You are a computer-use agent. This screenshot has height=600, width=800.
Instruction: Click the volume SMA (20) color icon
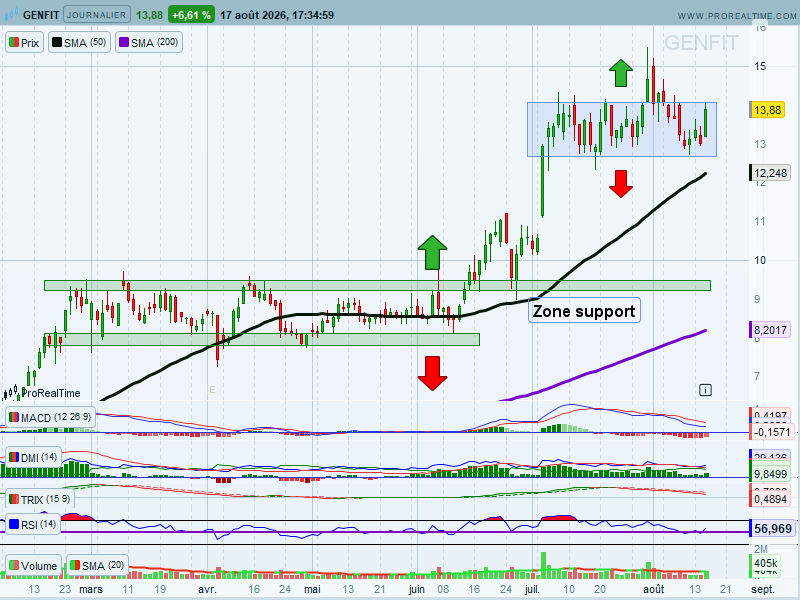pyautogui.click(x=74, y=565)
